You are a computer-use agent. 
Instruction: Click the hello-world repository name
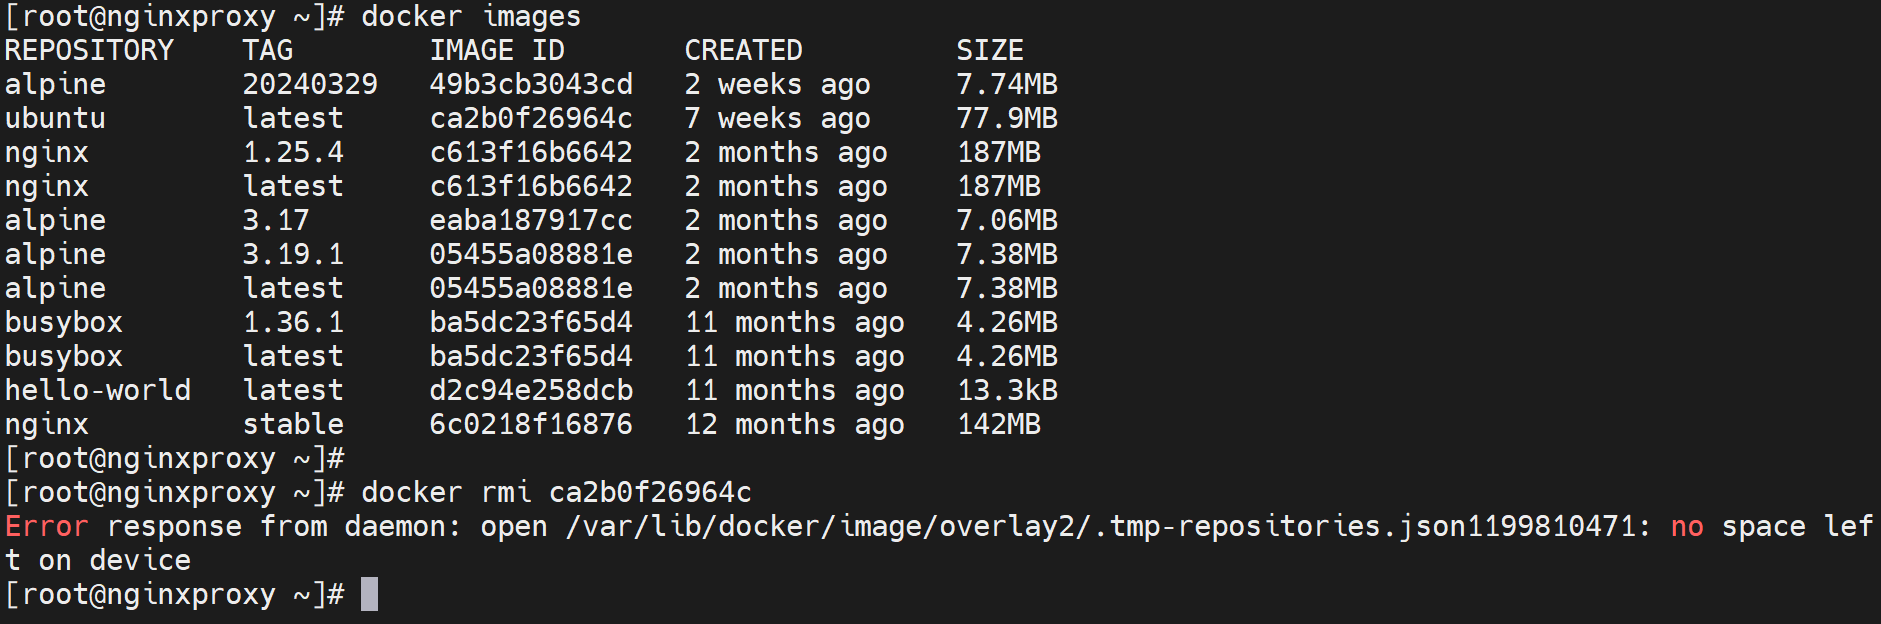click(x=98, y=390)
